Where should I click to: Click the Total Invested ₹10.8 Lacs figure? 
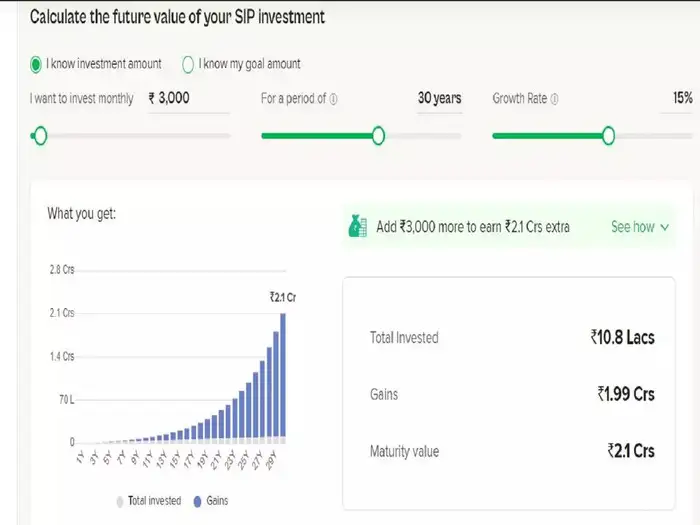(622, 338)
